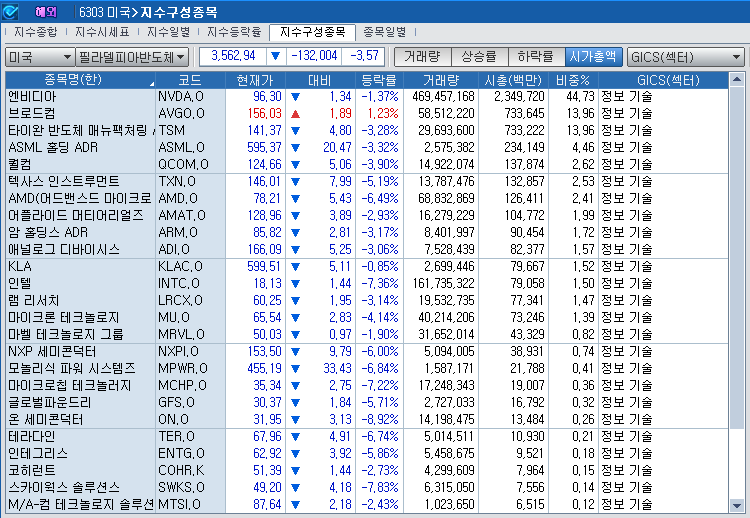Click the 대비 column header
This screenshot has height=518, width=750.
pos(320,80)
